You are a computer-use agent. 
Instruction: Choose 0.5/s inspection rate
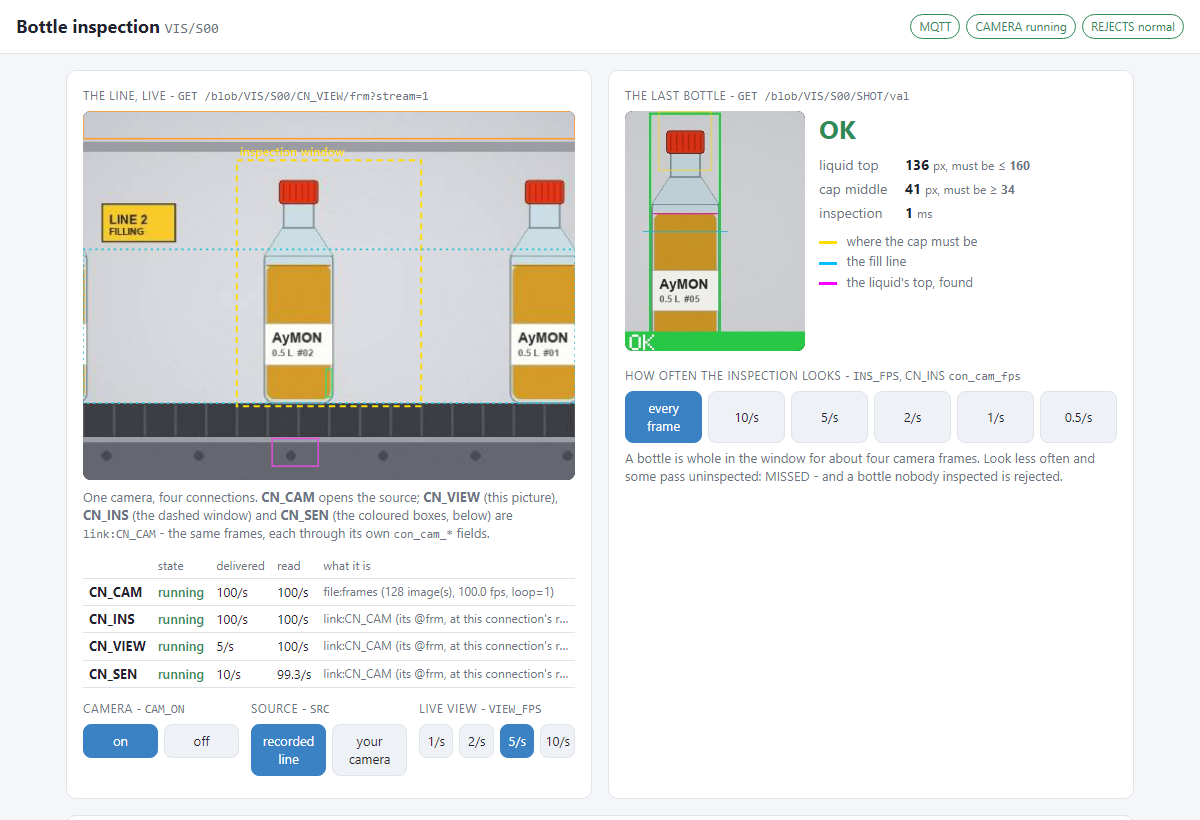(x=1078, y=417)
